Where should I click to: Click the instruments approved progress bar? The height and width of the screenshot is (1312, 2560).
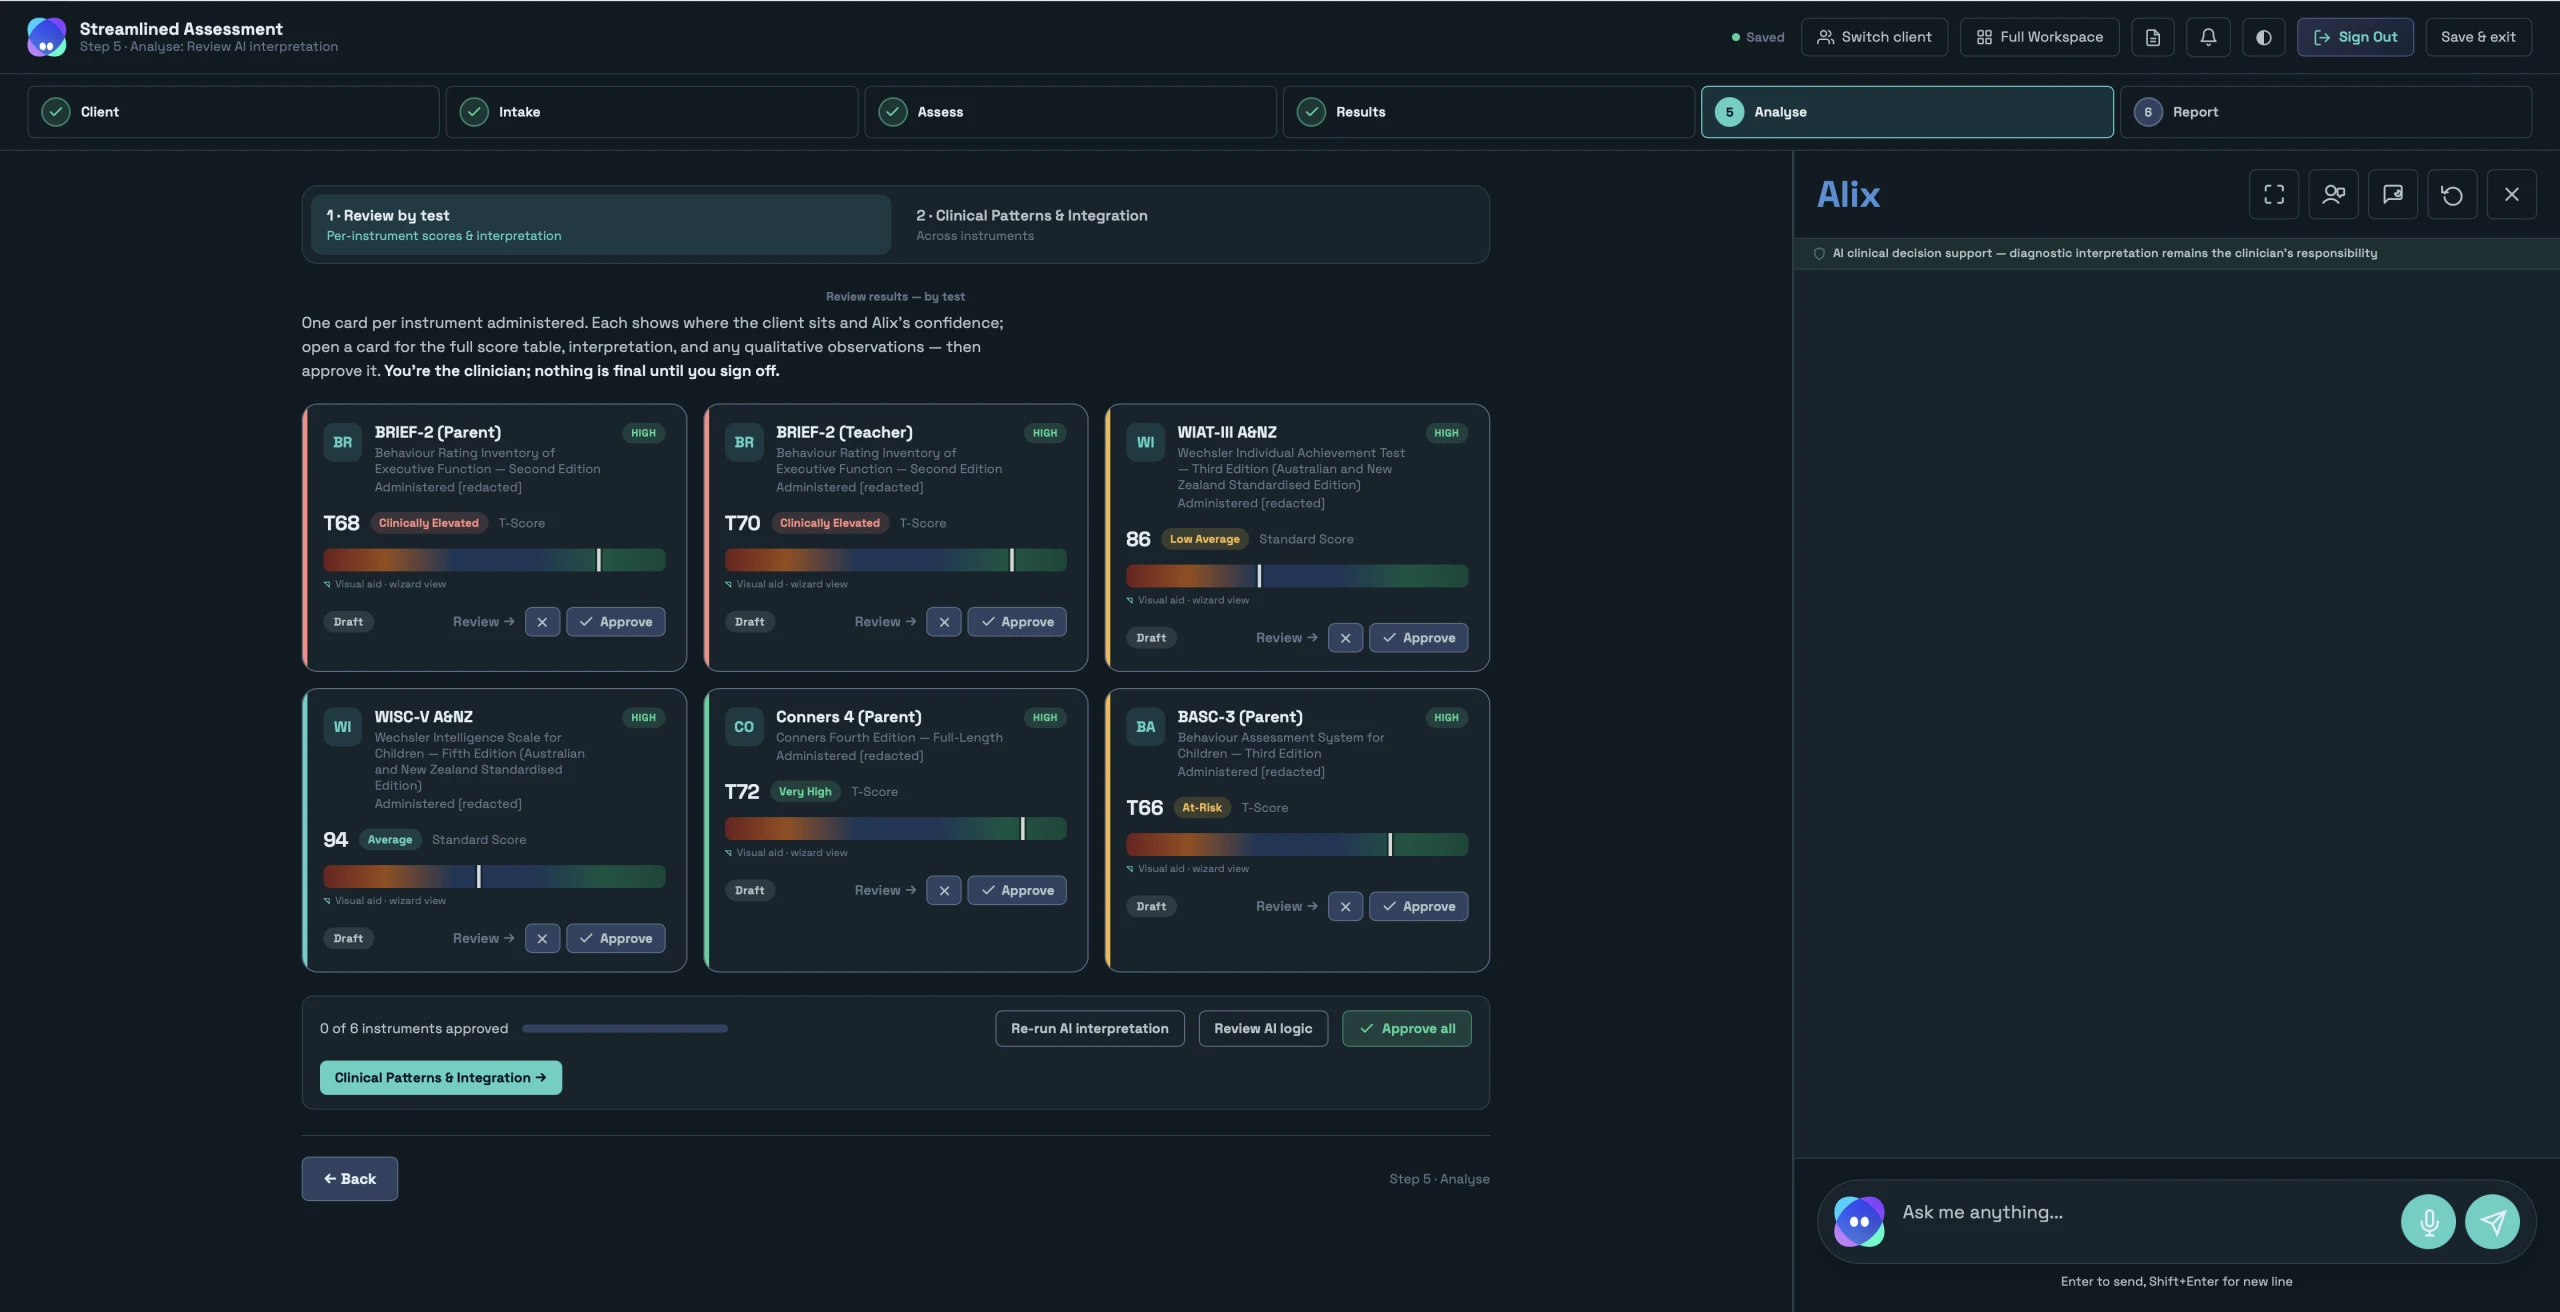pyautogui.click(x=625, y=1029)
